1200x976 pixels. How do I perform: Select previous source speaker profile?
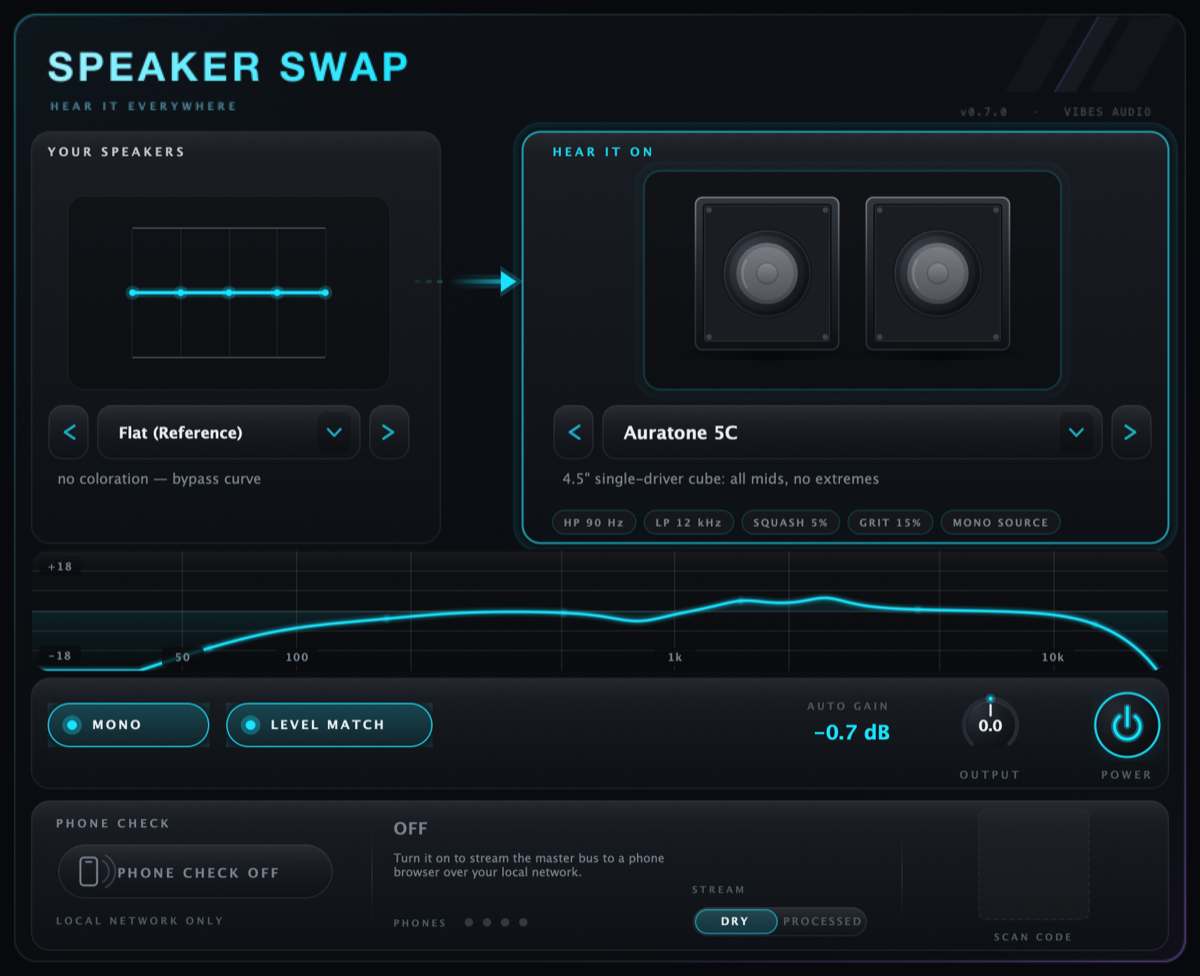69,432
